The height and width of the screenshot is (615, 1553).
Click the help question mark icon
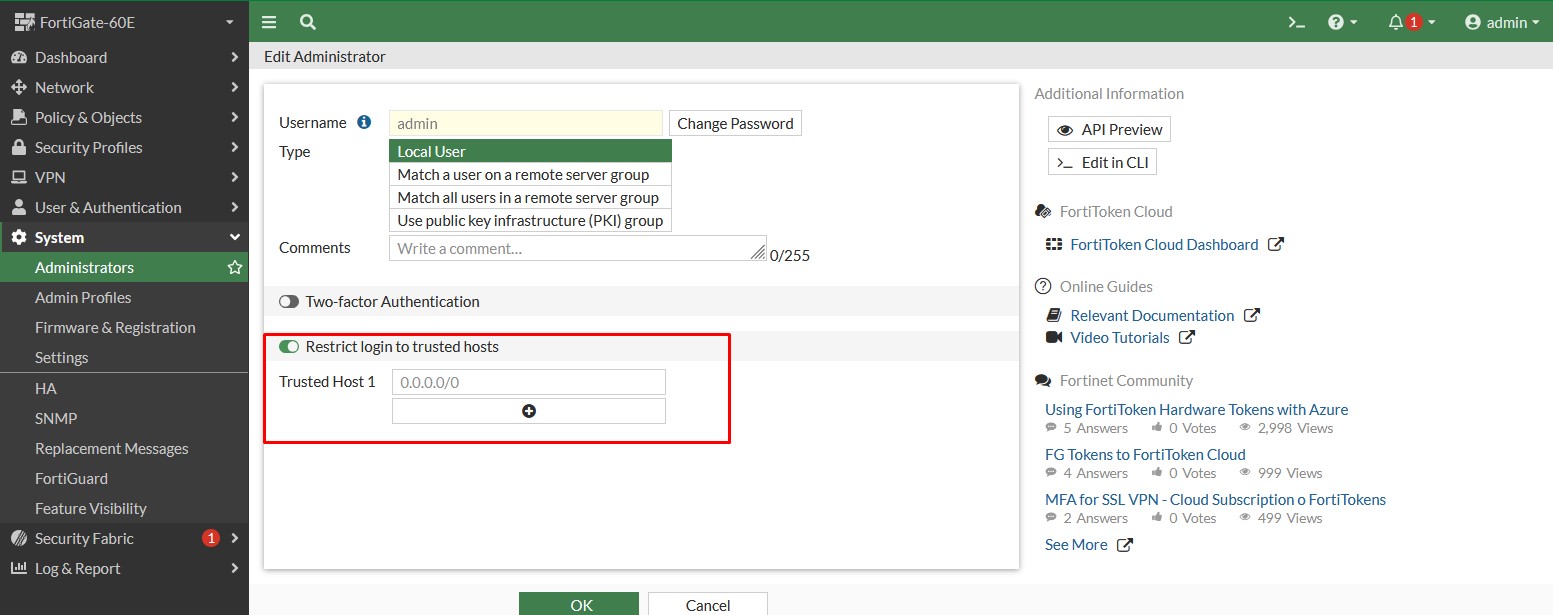click(1336, 22)
